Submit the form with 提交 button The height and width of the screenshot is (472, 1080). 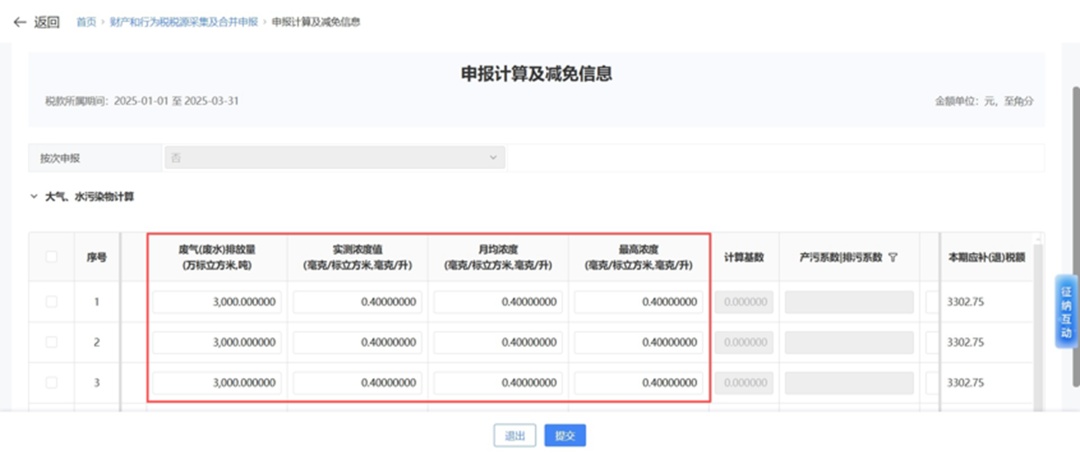coord(565,436)
